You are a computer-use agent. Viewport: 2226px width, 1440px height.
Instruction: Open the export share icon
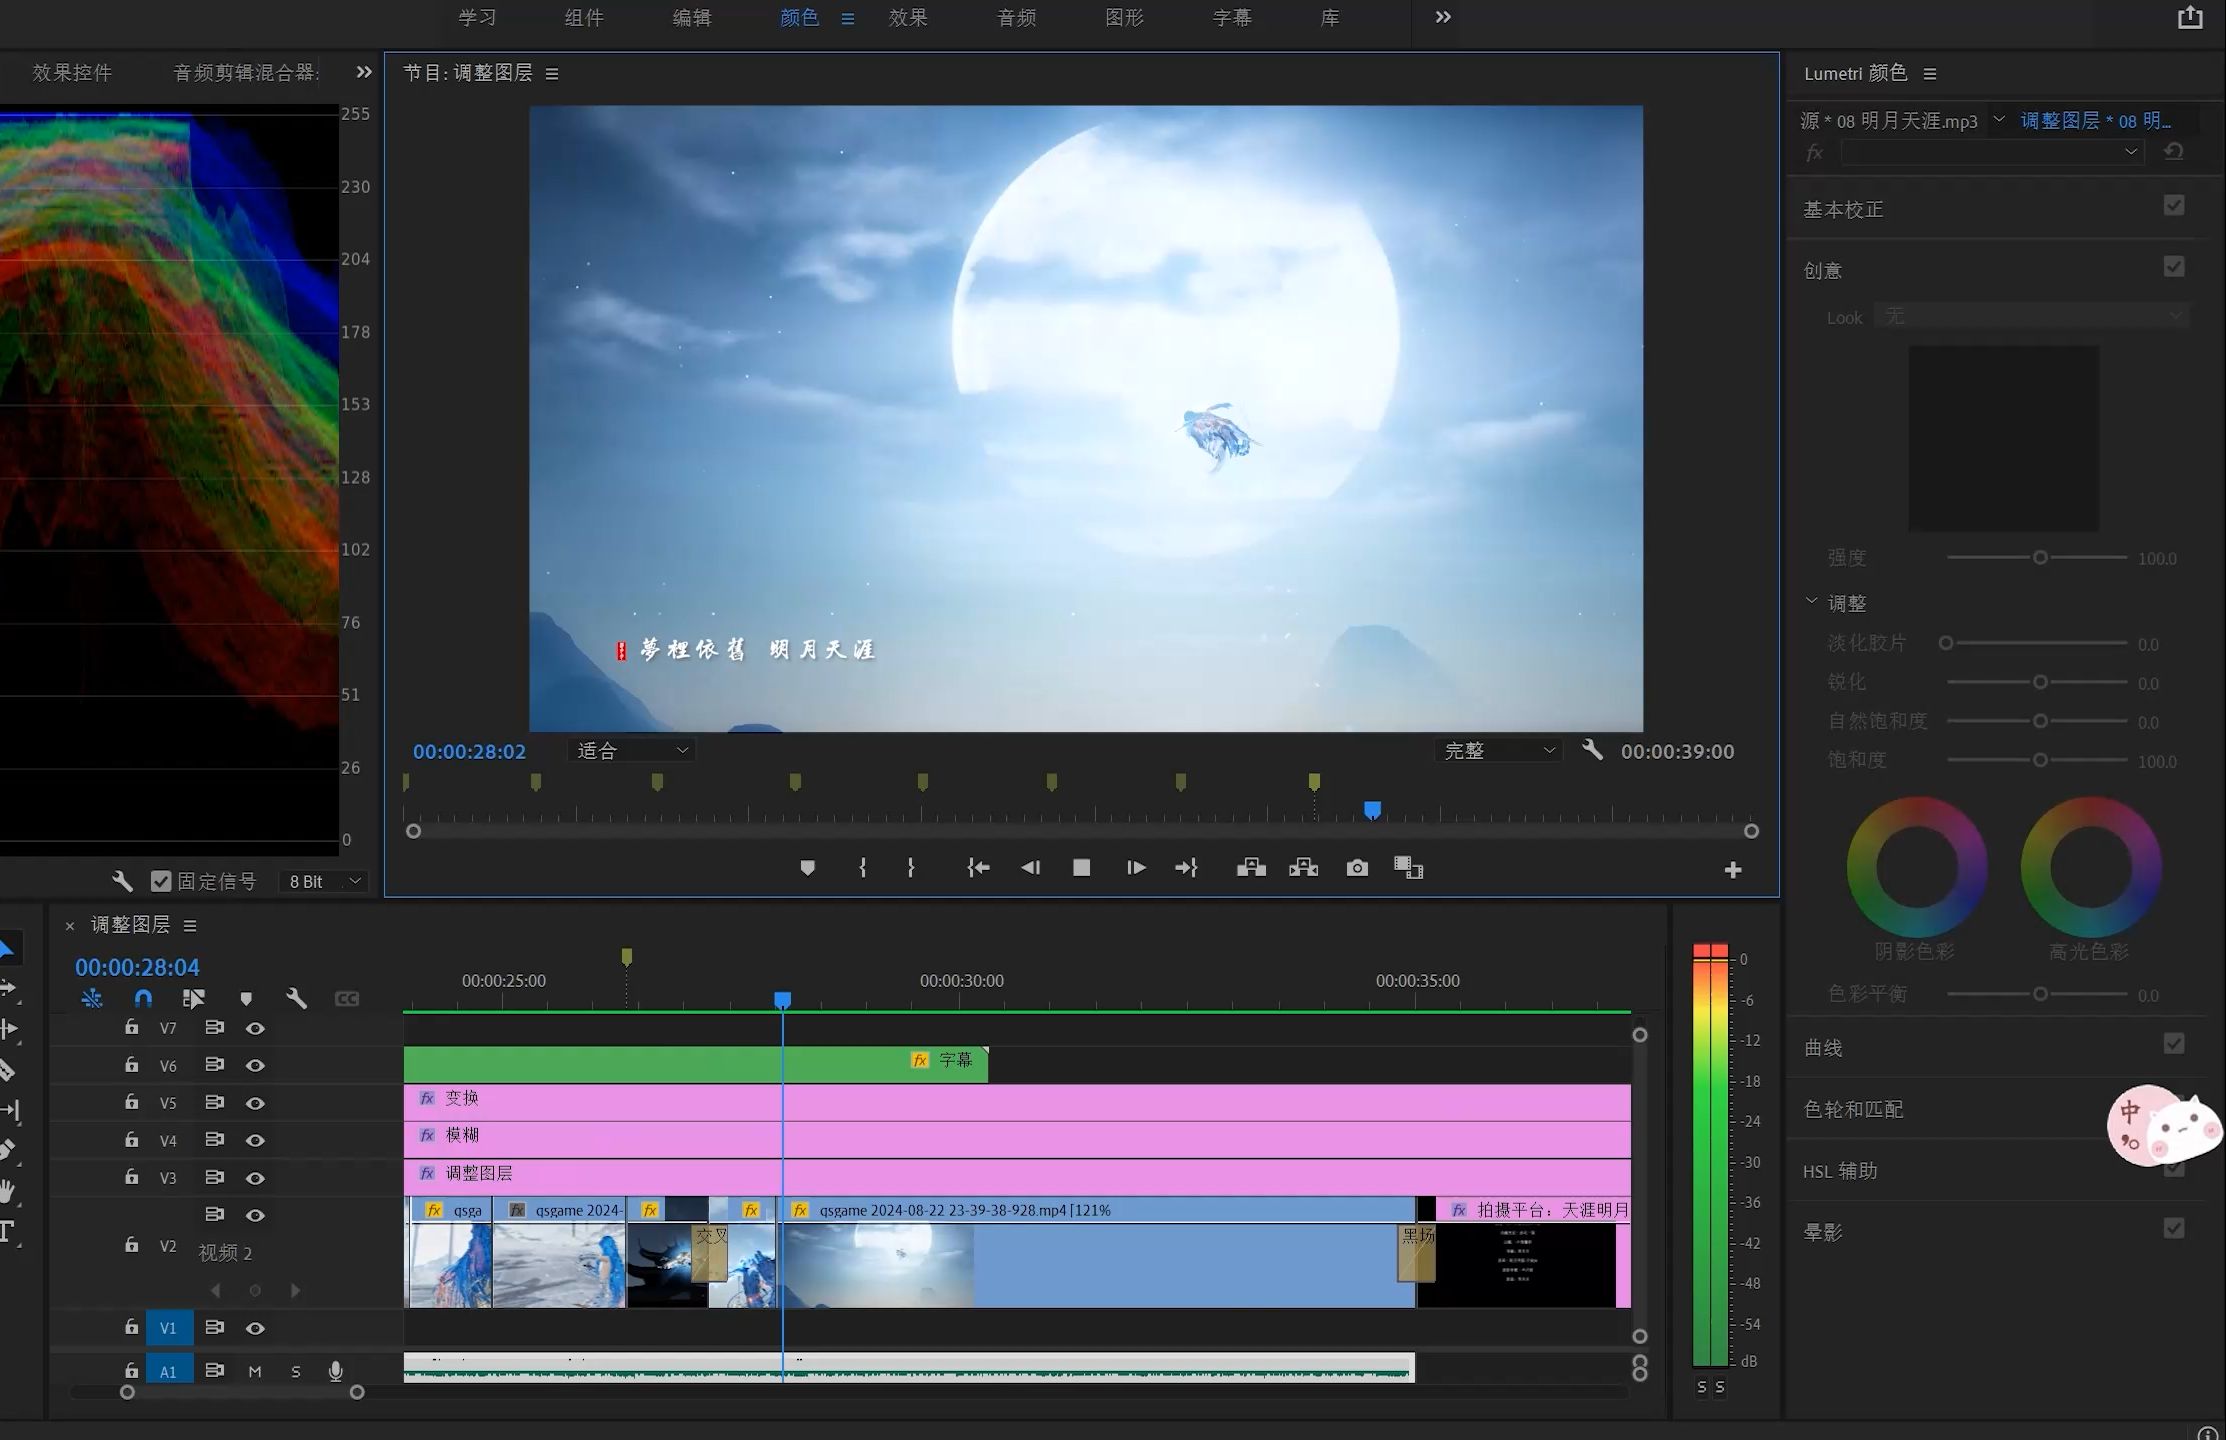pyautogui.click(x=2190, y=17)
